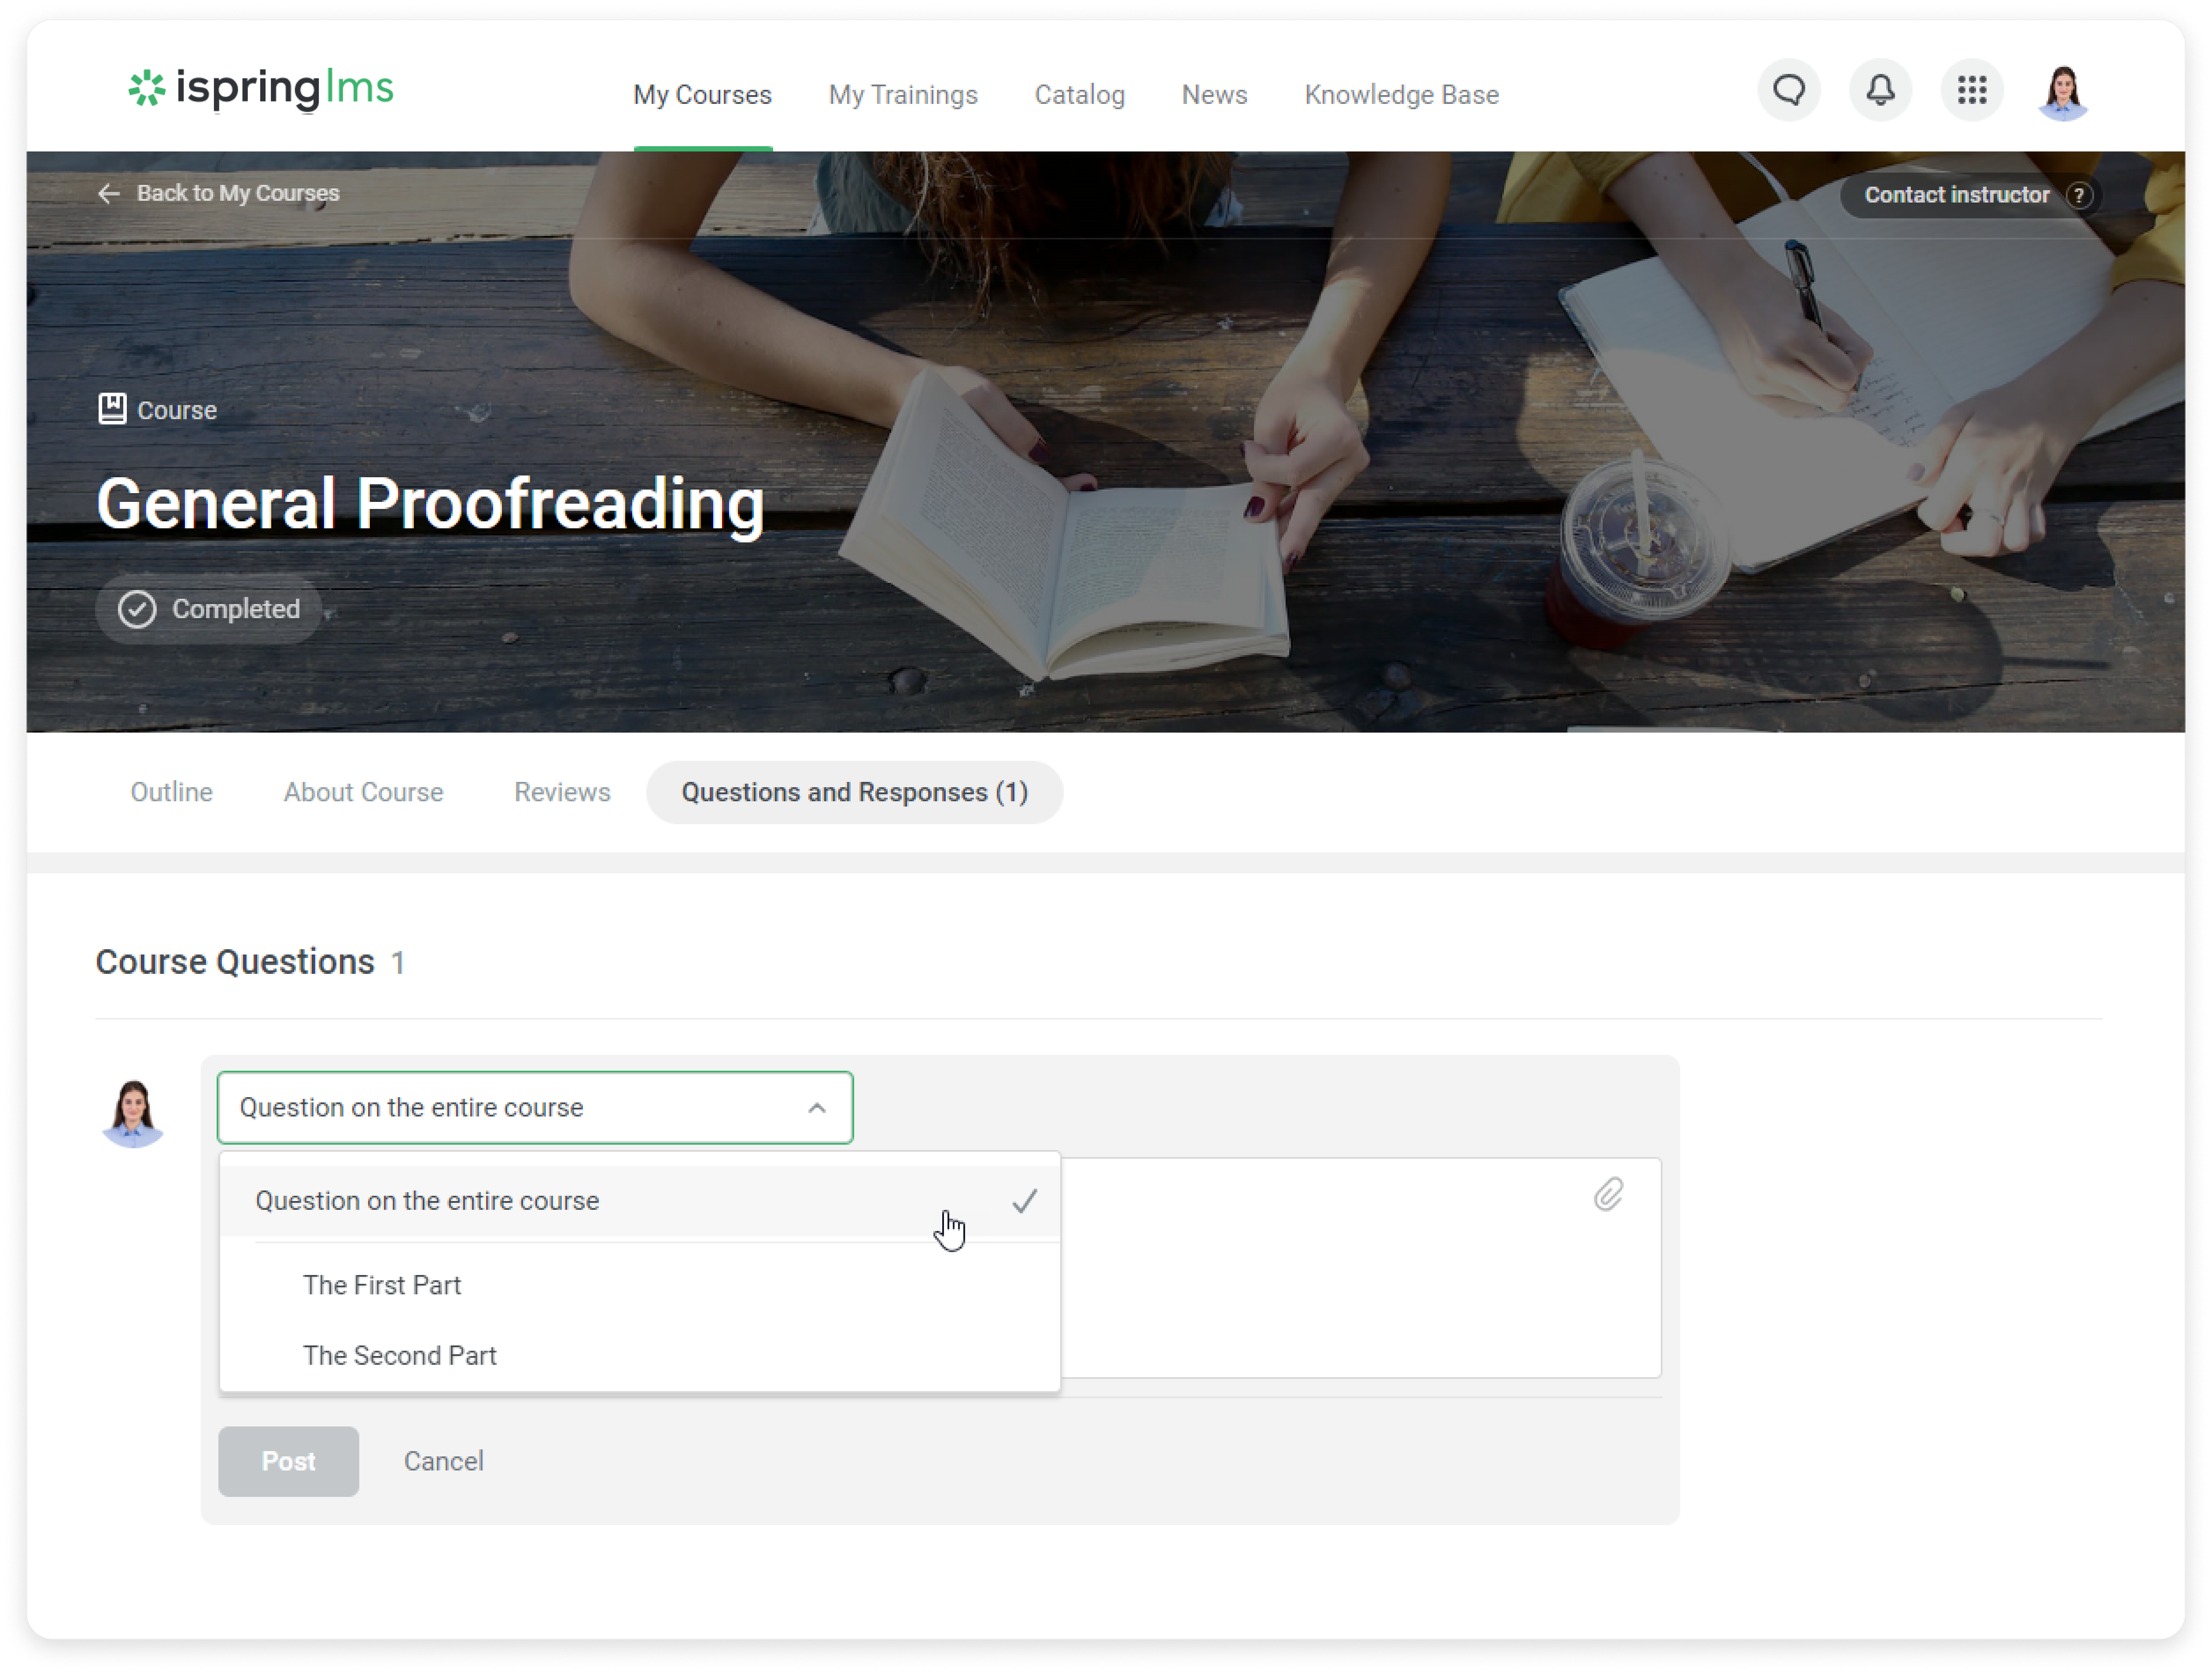The height and width of the screenshot is (1673, 2212).
Task: Click the Post button
Action: coord(288,1460)
